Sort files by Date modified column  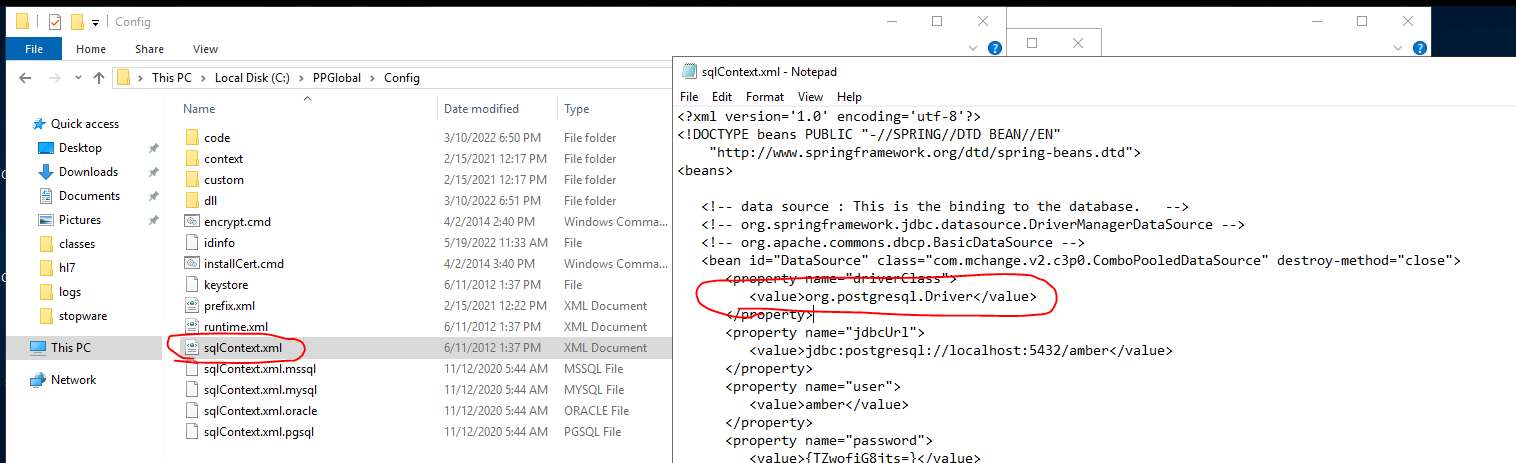point(481,108)
